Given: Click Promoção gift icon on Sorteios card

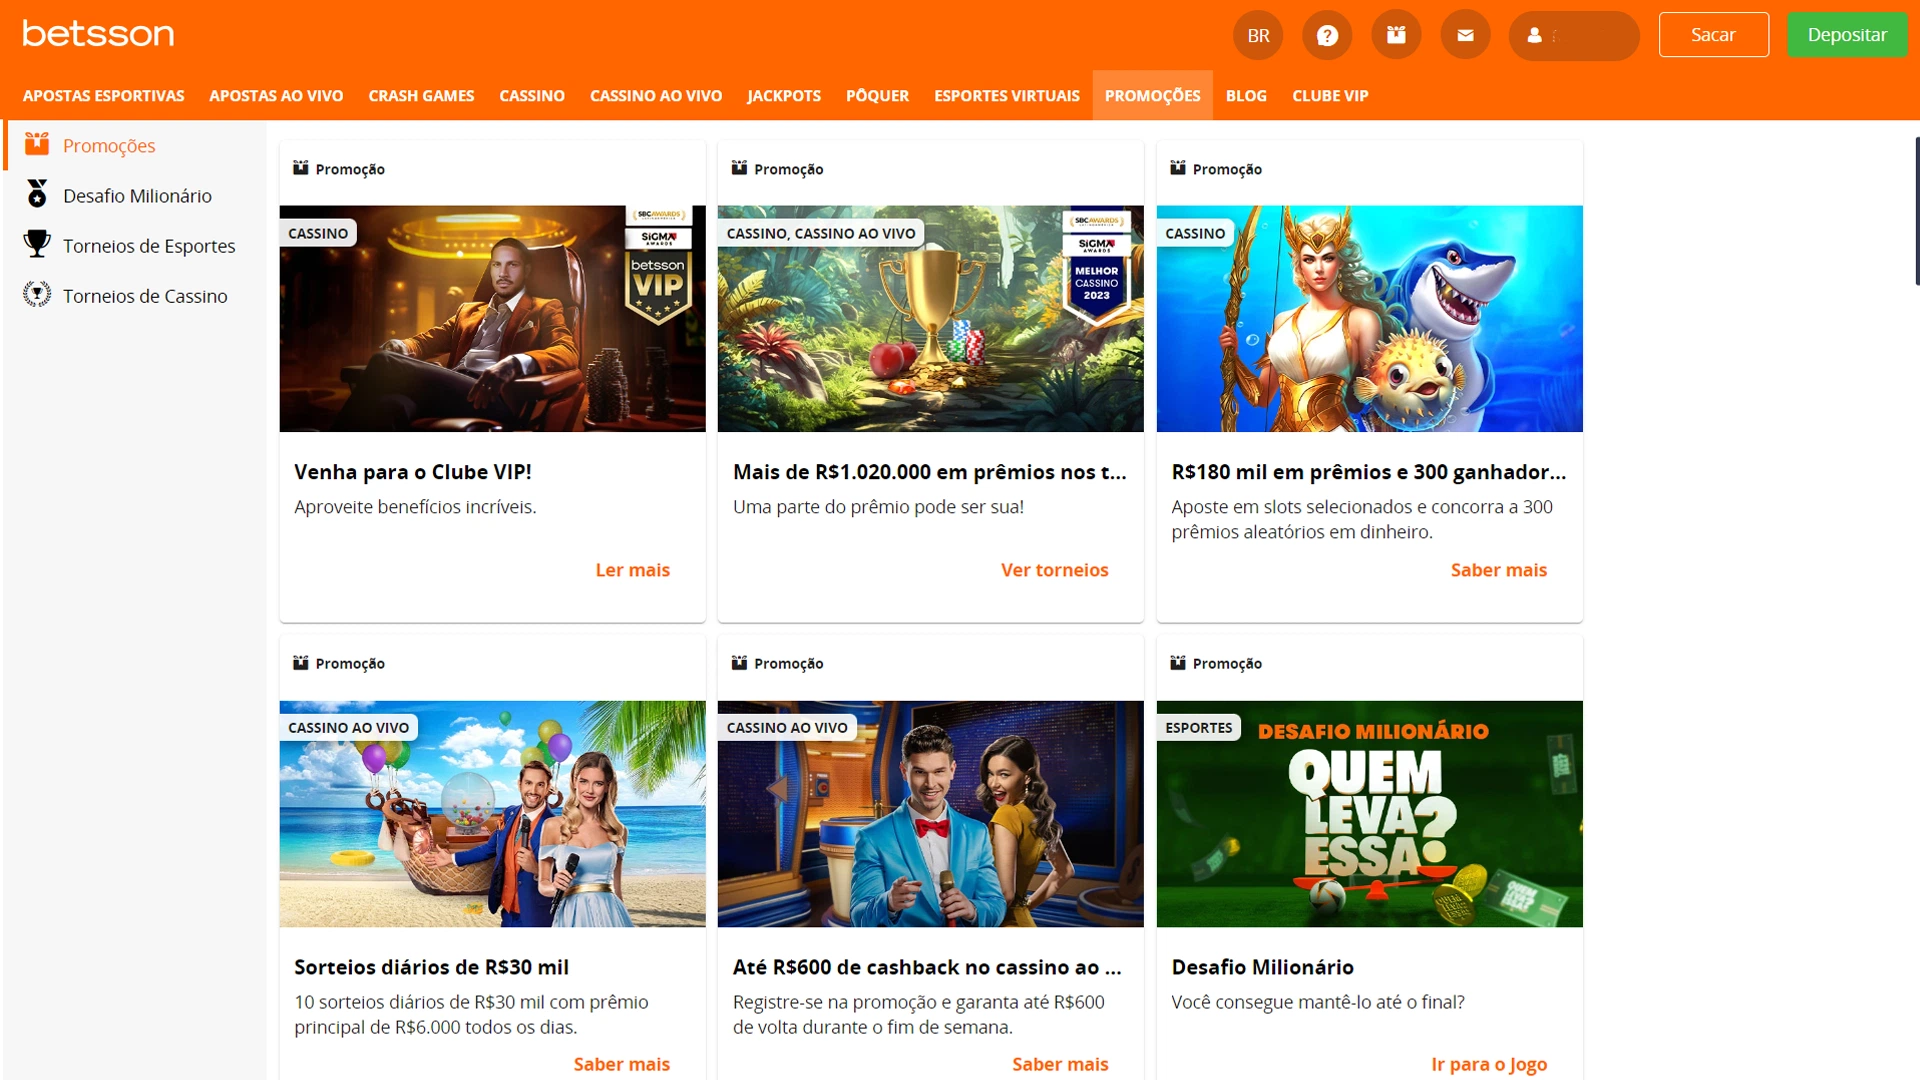Looking at the screenshot, I should pyautogui.click(x=300, y=663).
